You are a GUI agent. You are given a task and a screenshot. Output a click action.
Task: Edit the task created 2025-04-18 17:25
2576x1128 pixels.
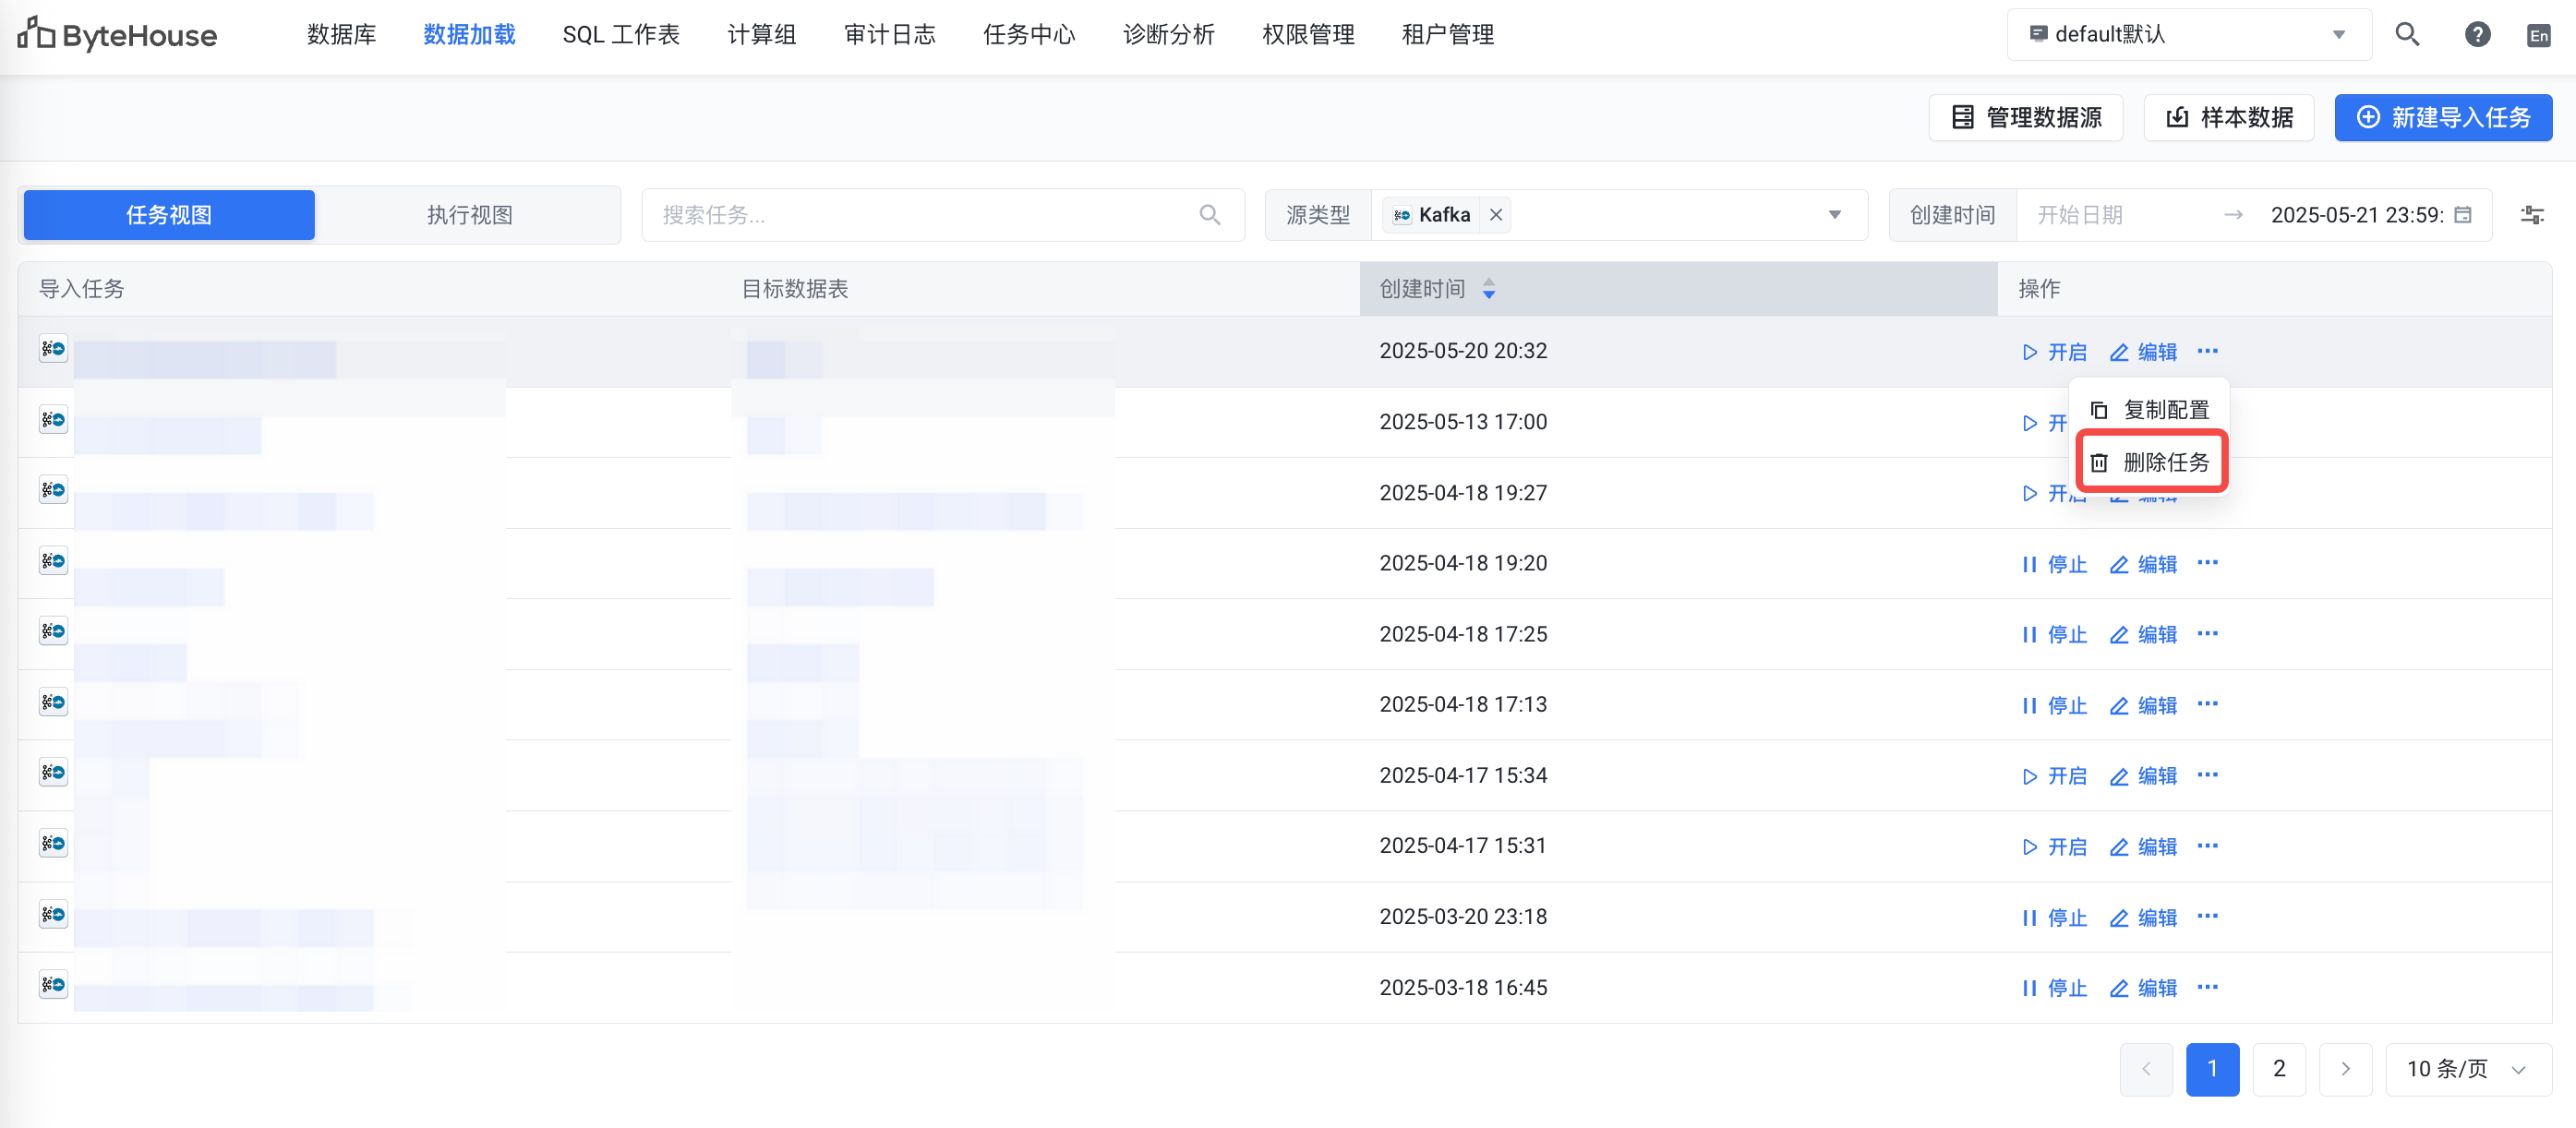(2143, 635)
